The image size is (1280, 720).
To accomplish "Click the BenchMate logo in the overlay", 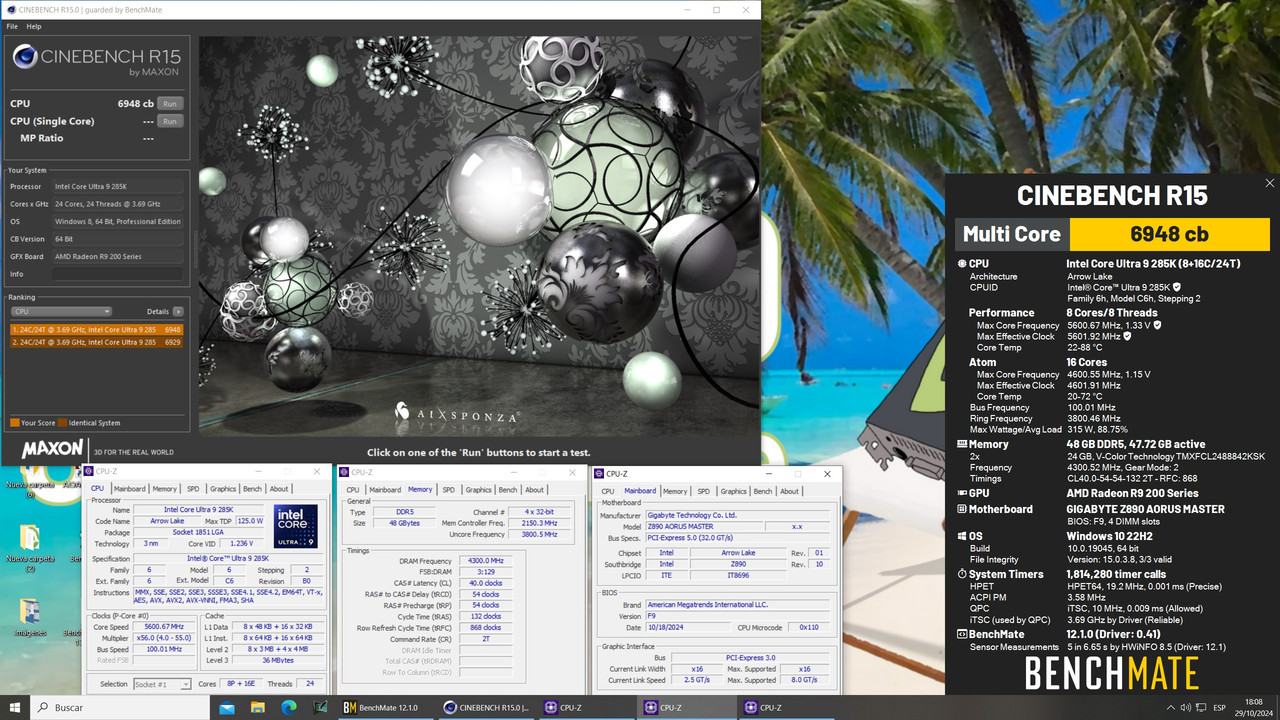I will point(1112,673).
